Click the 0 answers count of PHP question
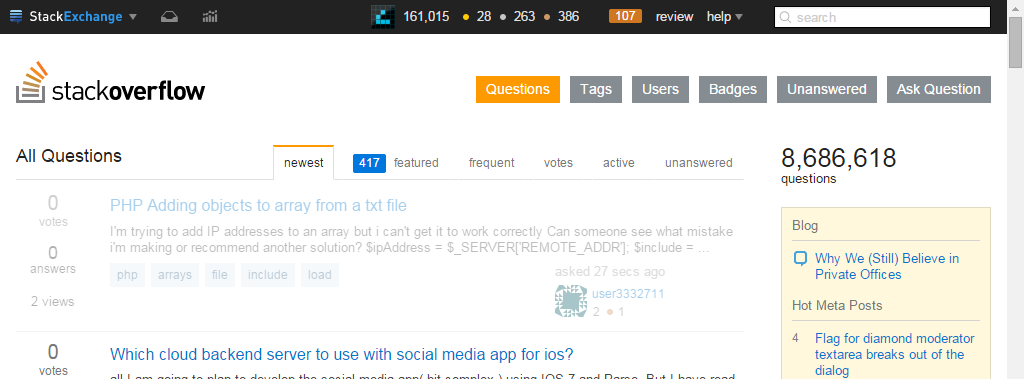The width and height of the screenshot is (1024, 379). click(x=53, y=259)
